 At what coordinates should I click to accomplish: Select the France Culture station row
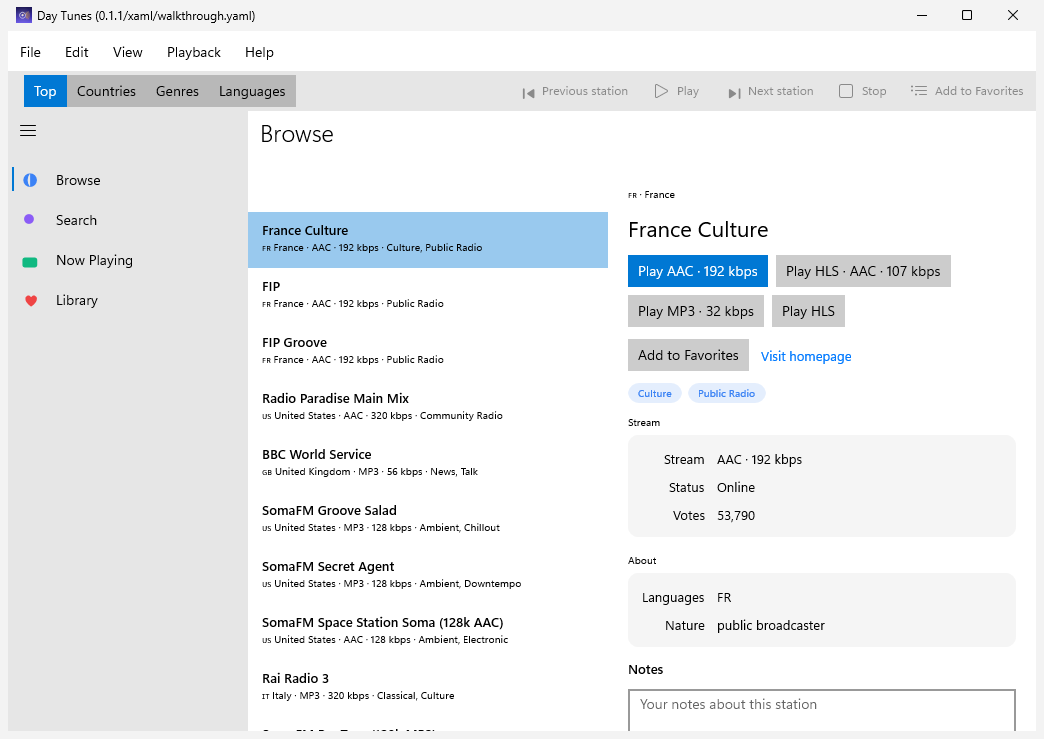point(428,240)
